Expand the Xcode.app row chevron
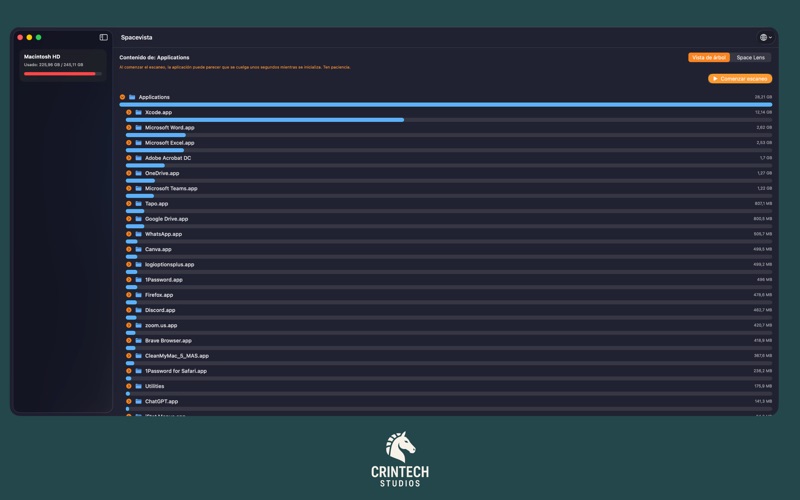The image size is (800, 500). click(x=129, y=112)
